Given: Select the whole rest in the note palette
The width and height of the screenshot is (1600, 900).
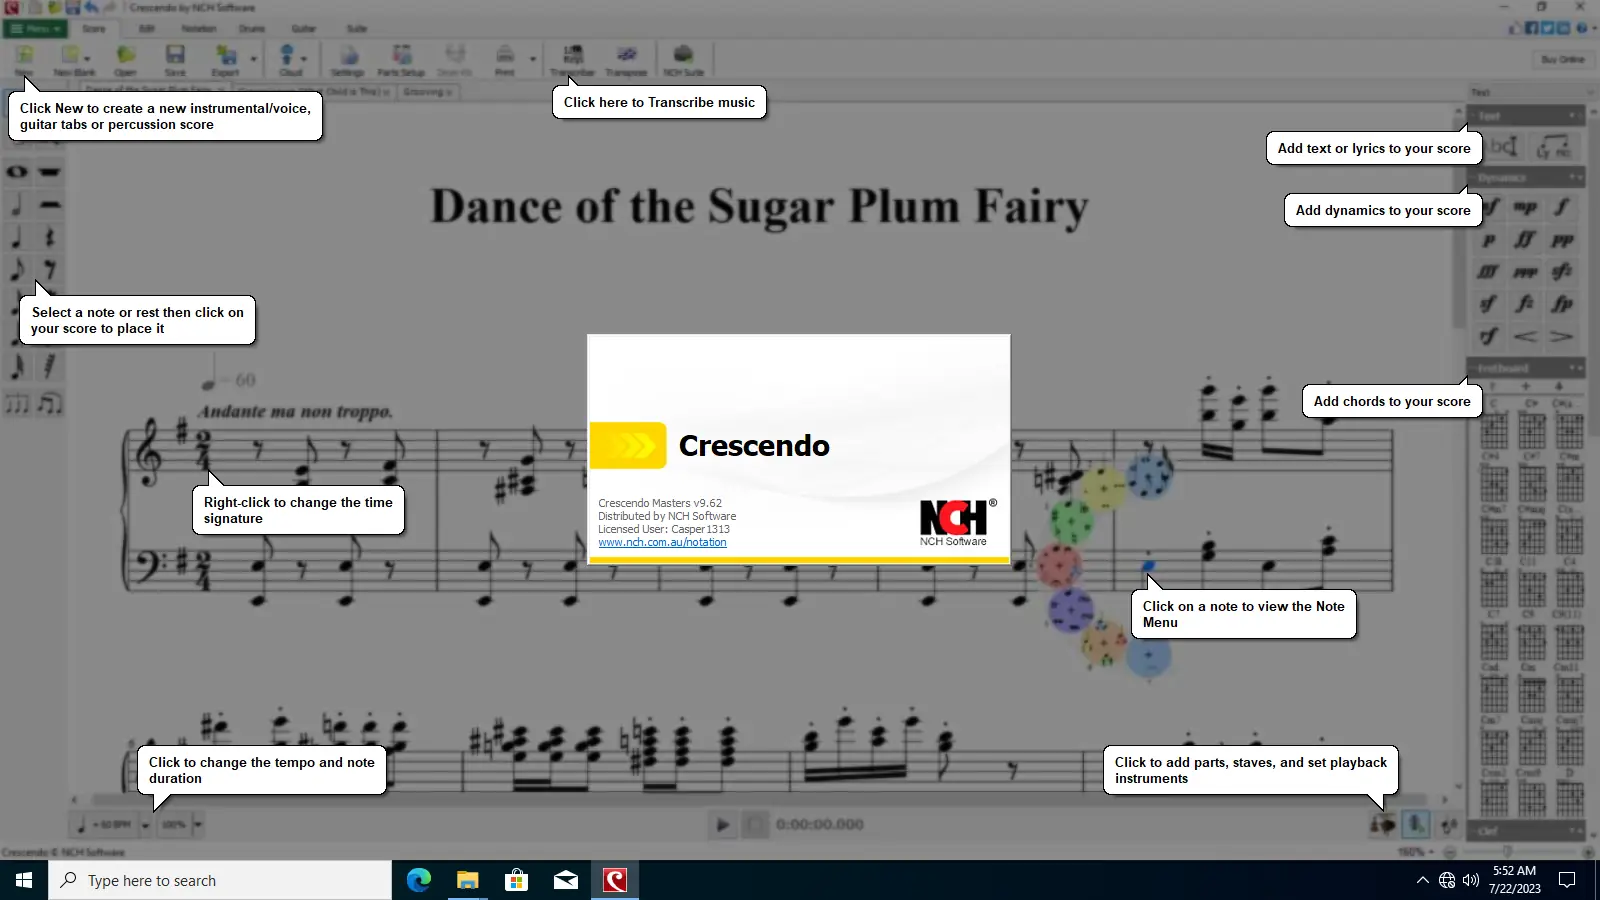Looking at the screenshot, I should (x=50, y=172).
